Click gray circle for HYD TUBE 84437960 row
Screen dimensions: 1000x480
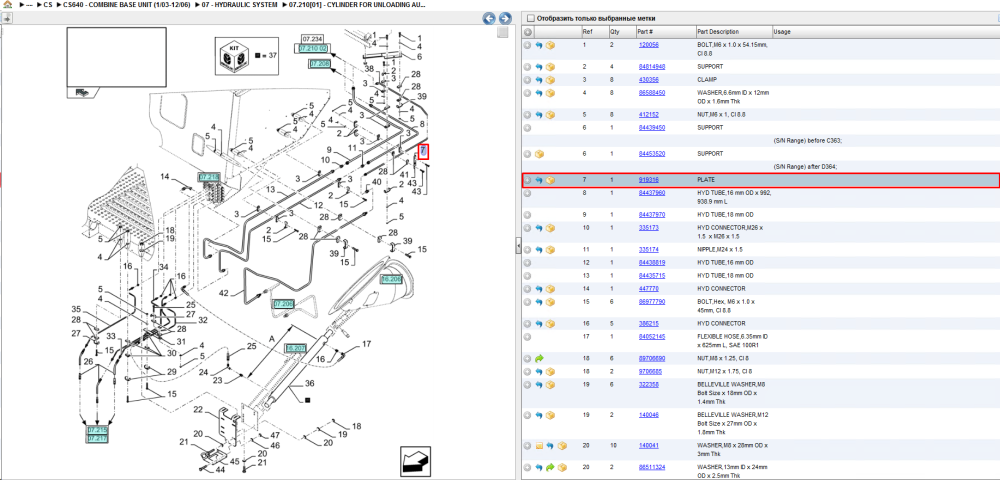(527, 193)
